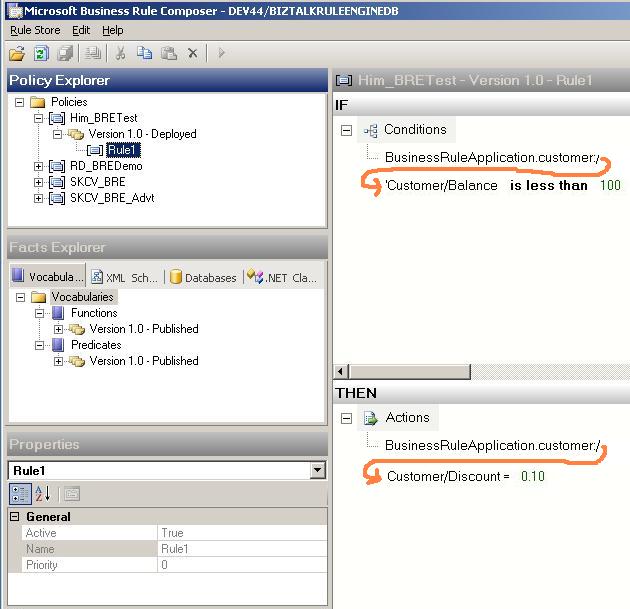The image size is (630, 609).
Task: Open the Rule1 properties dropdown
Action: pos(317,470)
